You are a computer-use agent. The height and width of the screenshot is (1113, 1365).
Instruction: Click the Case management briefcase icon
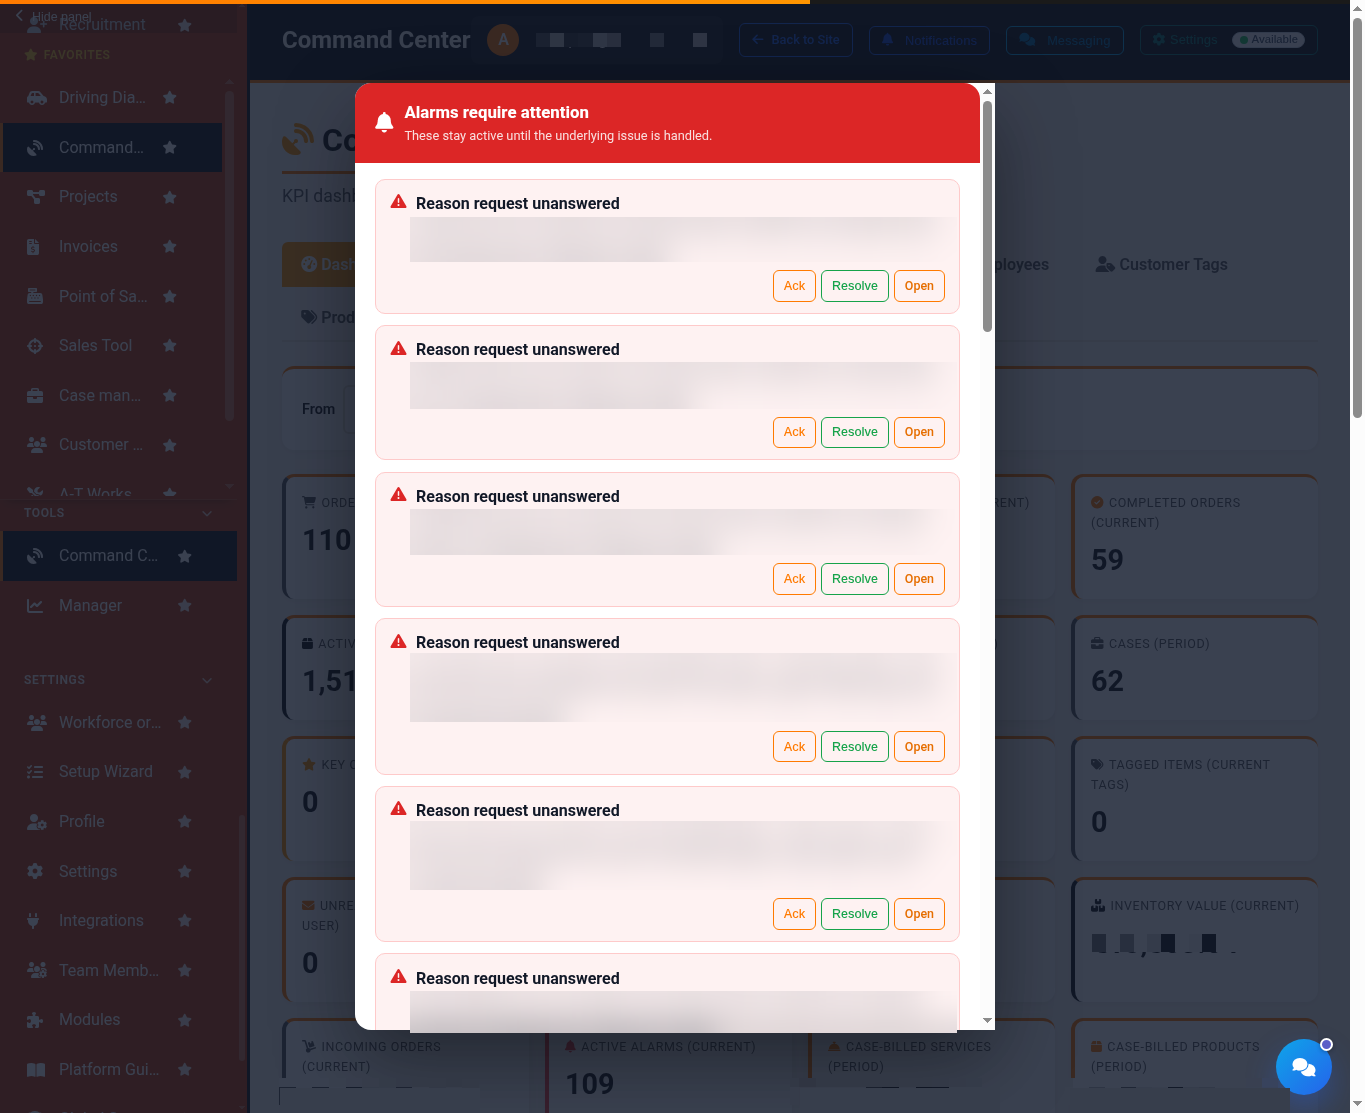[35, 396]
